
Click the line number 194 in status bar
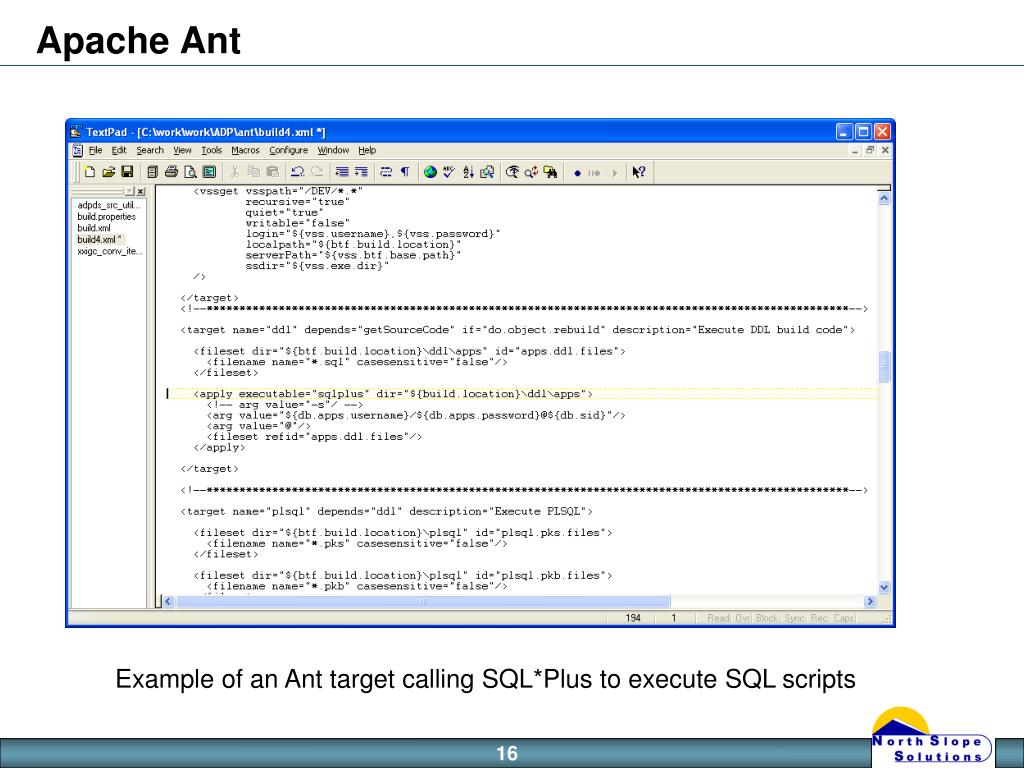click(x=633, y=618)
